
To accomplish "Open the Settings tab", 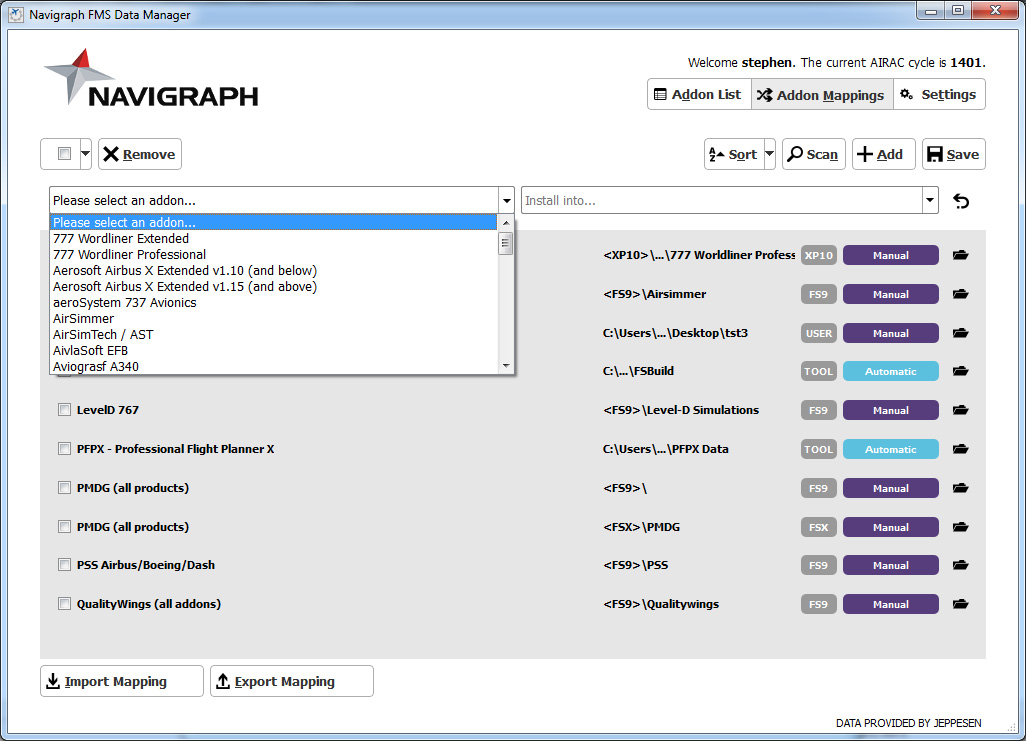I will [938, 95].
